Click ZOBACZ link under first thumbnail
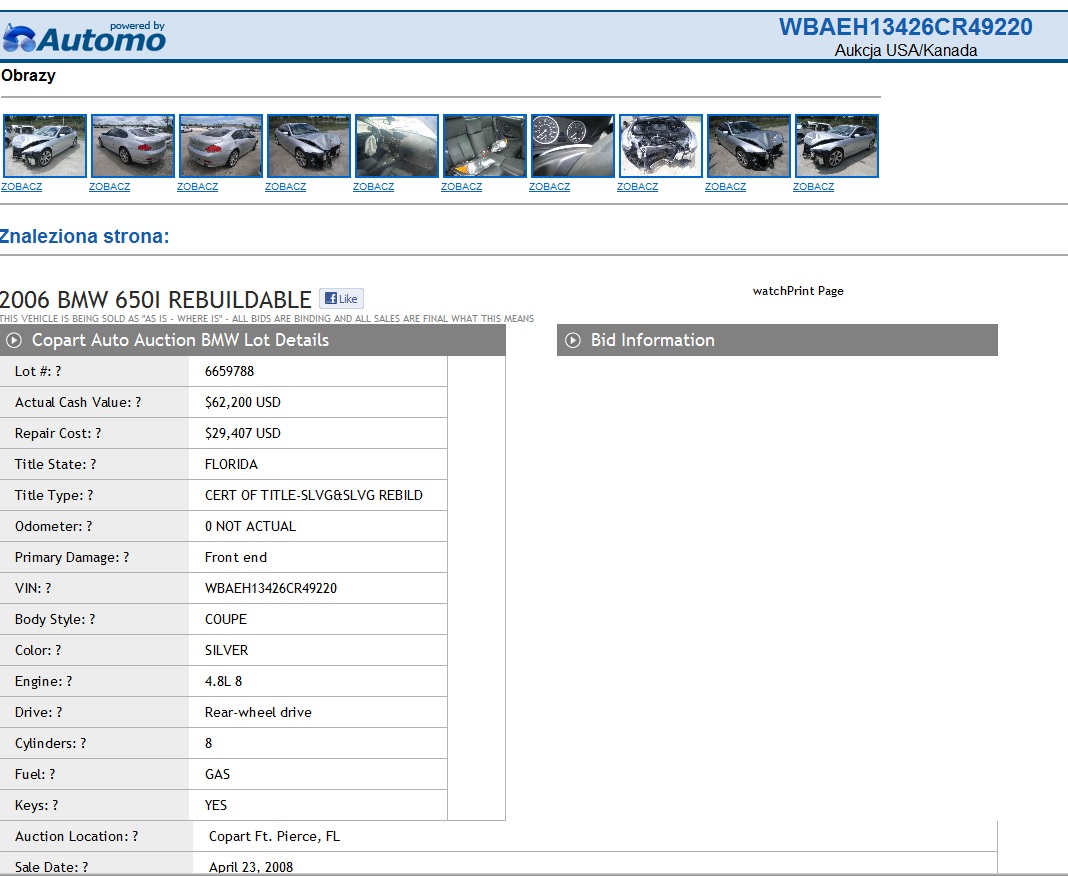Screen dimensions: 1068x876 click(22, 187)
